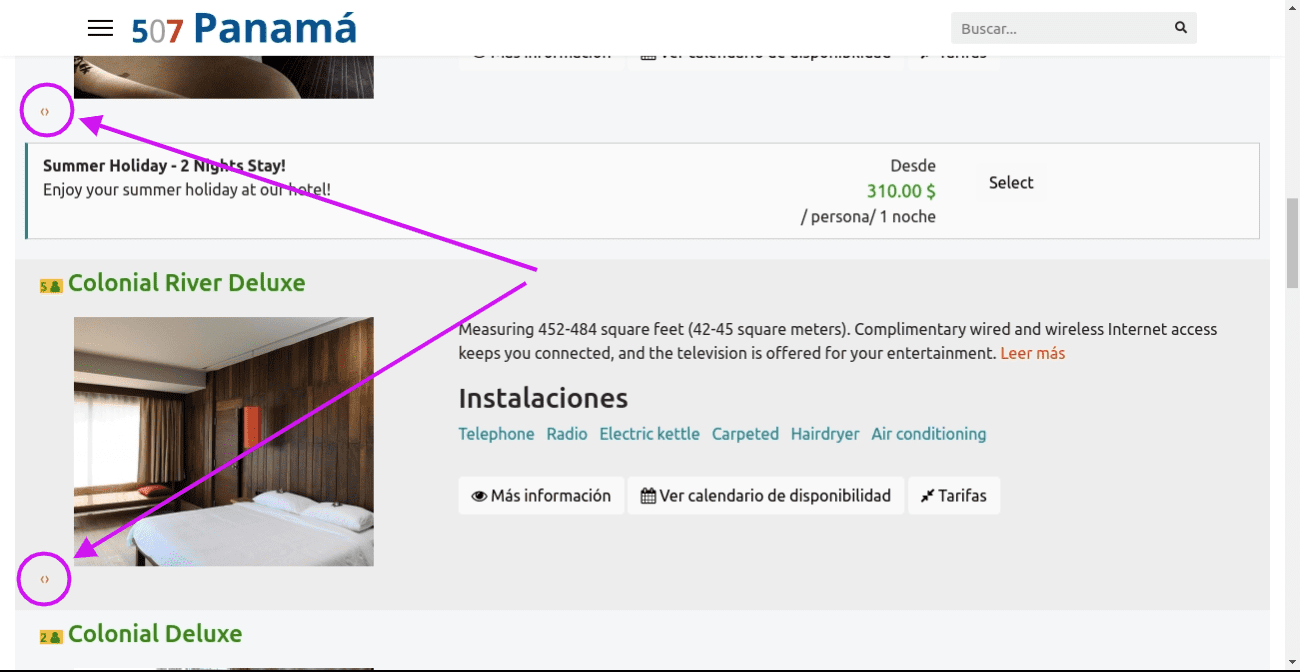
Task: Click the arrows below Colonial River Deluxe photo
Action: pyautogui.click(x=45, y=579)
